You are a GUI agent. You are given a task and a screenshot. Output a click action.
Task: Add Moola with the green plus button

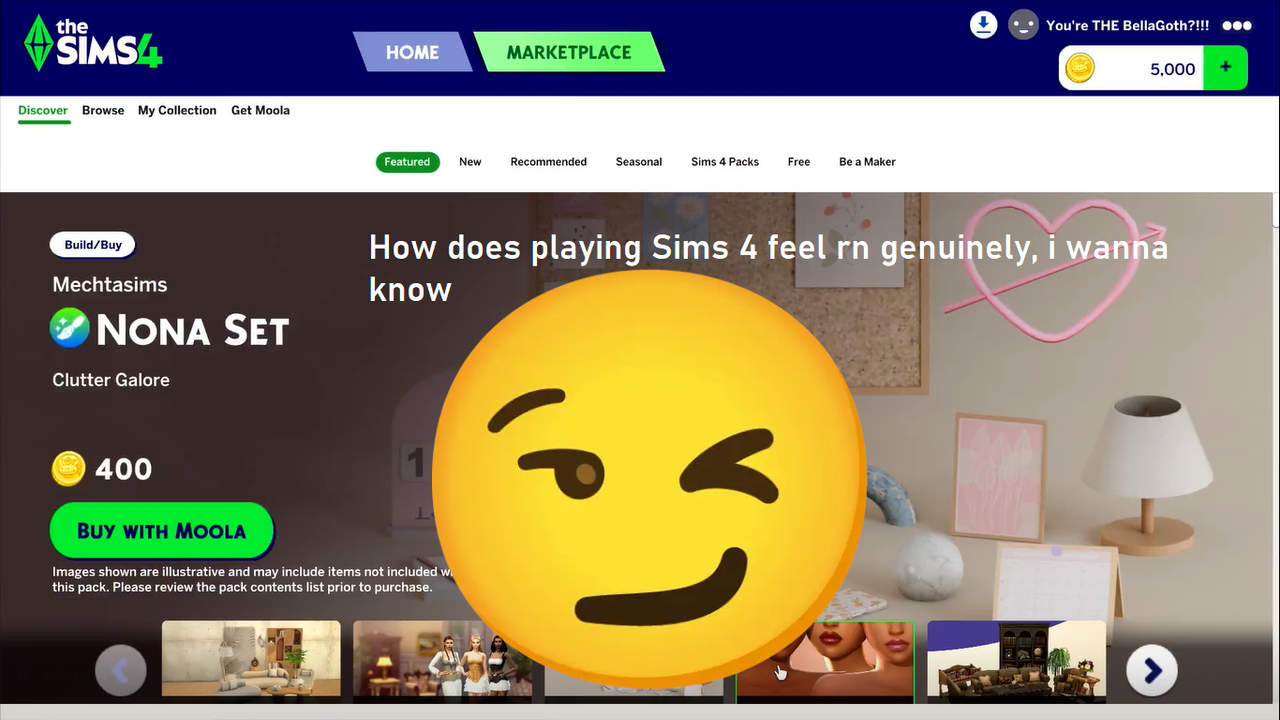click(x=1226, y=68)
